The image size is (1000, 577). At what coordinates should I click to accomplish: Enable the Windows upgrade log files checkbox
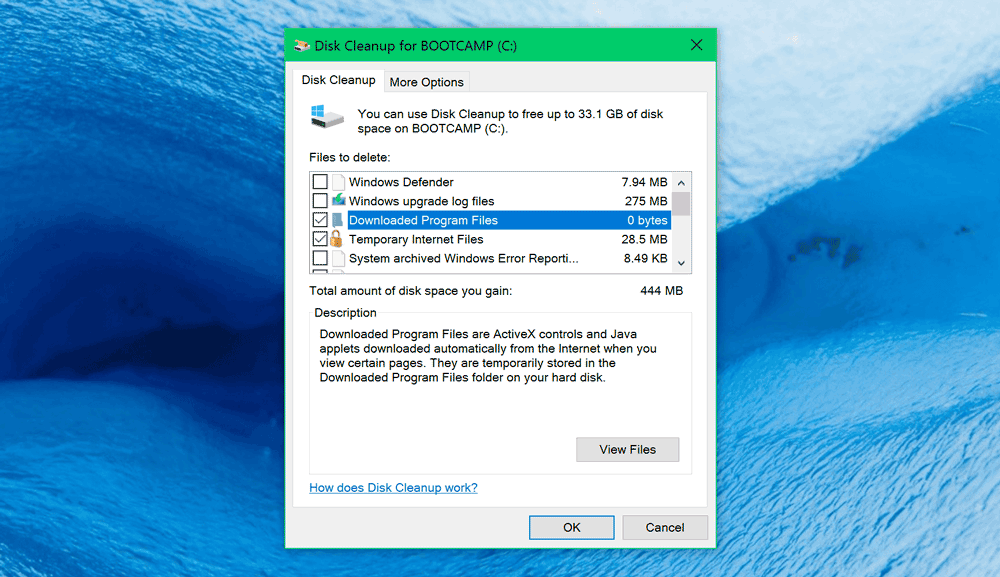click(x=320, y=201)
